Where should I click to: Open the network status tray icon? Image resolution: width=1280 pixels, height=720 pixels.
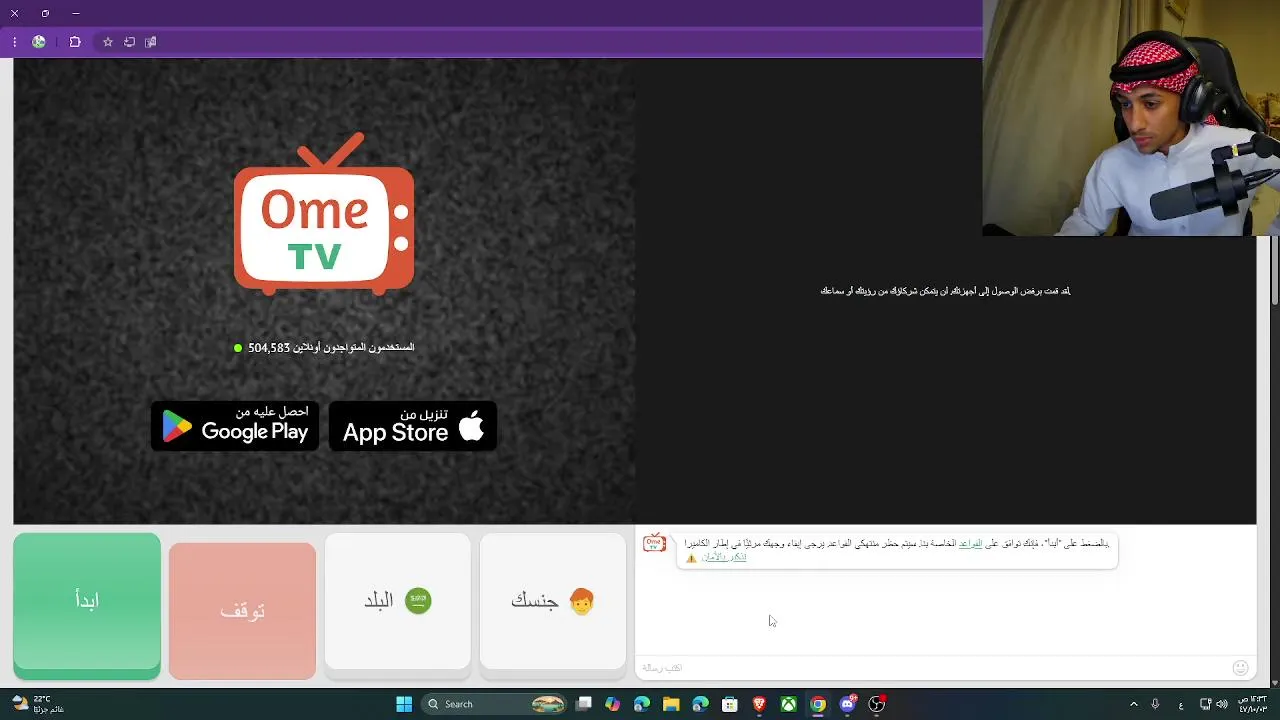1205,704
